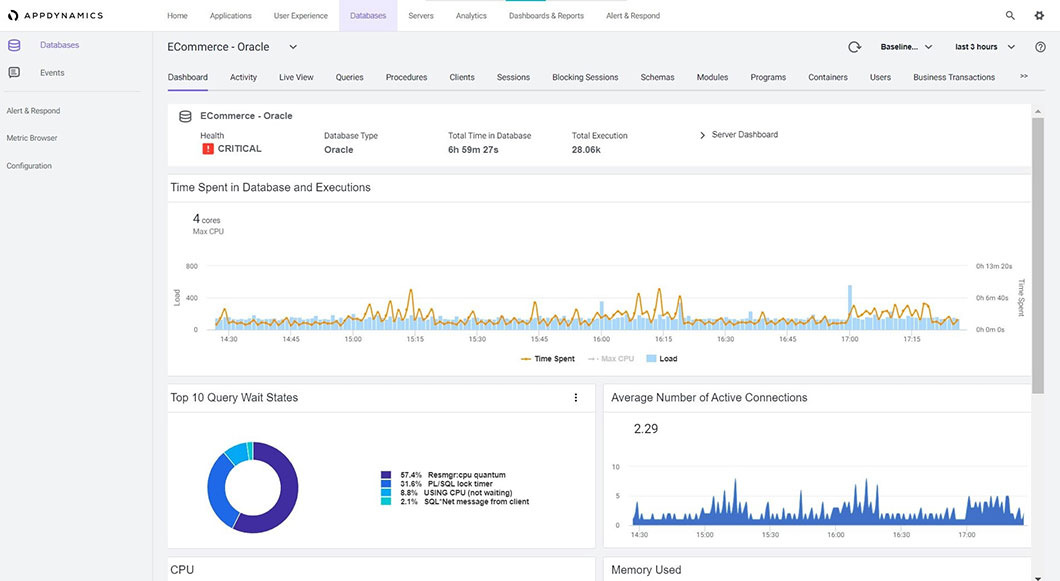
Task: Open the last 3 hours time range dropdown
Action: click(x=984, y=47)
